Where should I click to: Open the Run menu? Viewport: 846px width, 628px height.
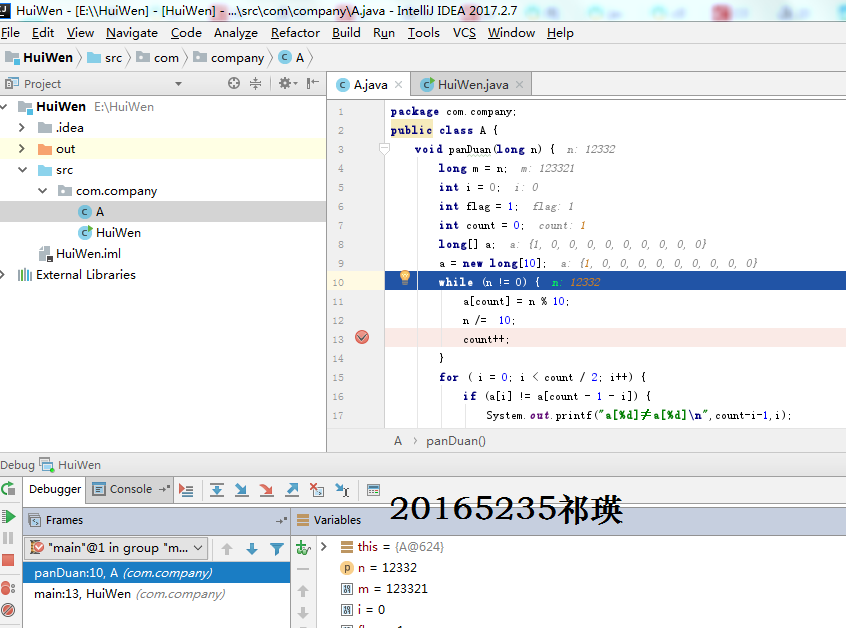click(x=384, y=33)
